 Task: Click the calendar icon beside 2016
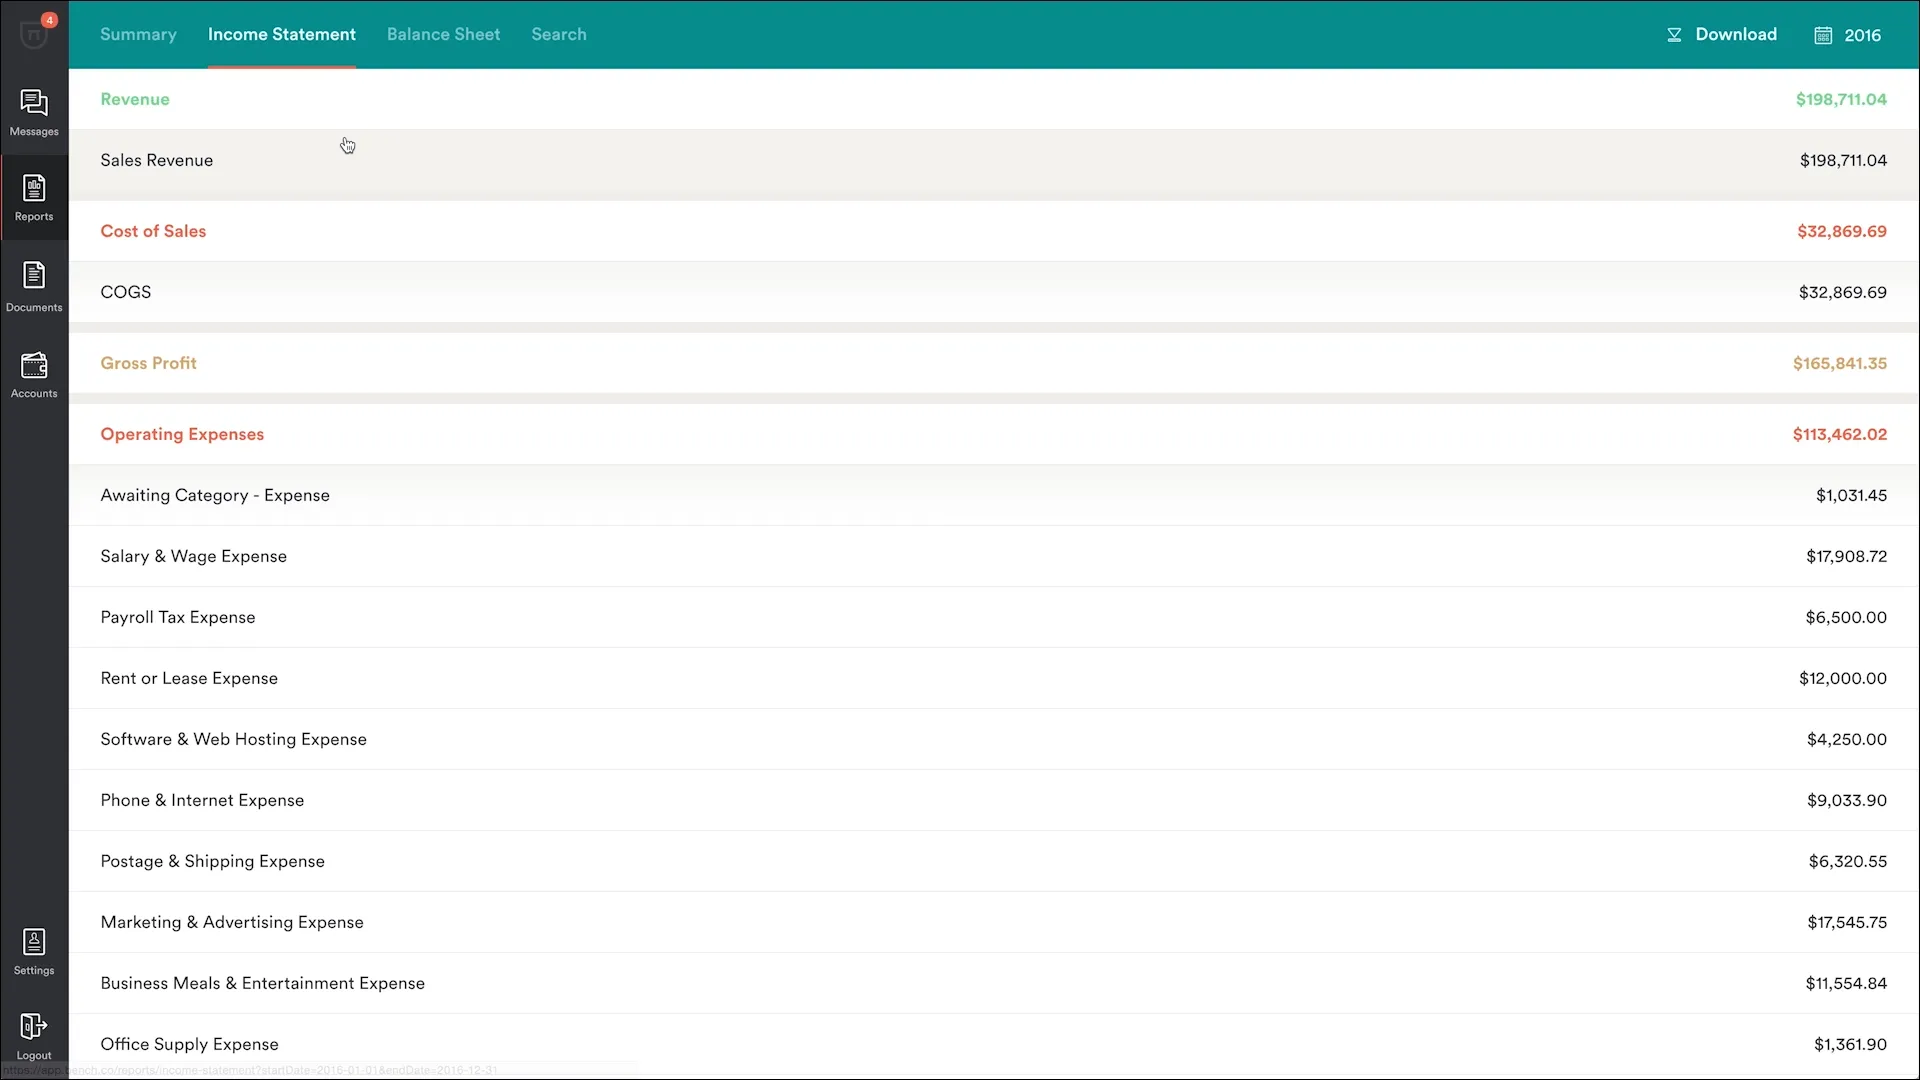[x=1823, y=35]
